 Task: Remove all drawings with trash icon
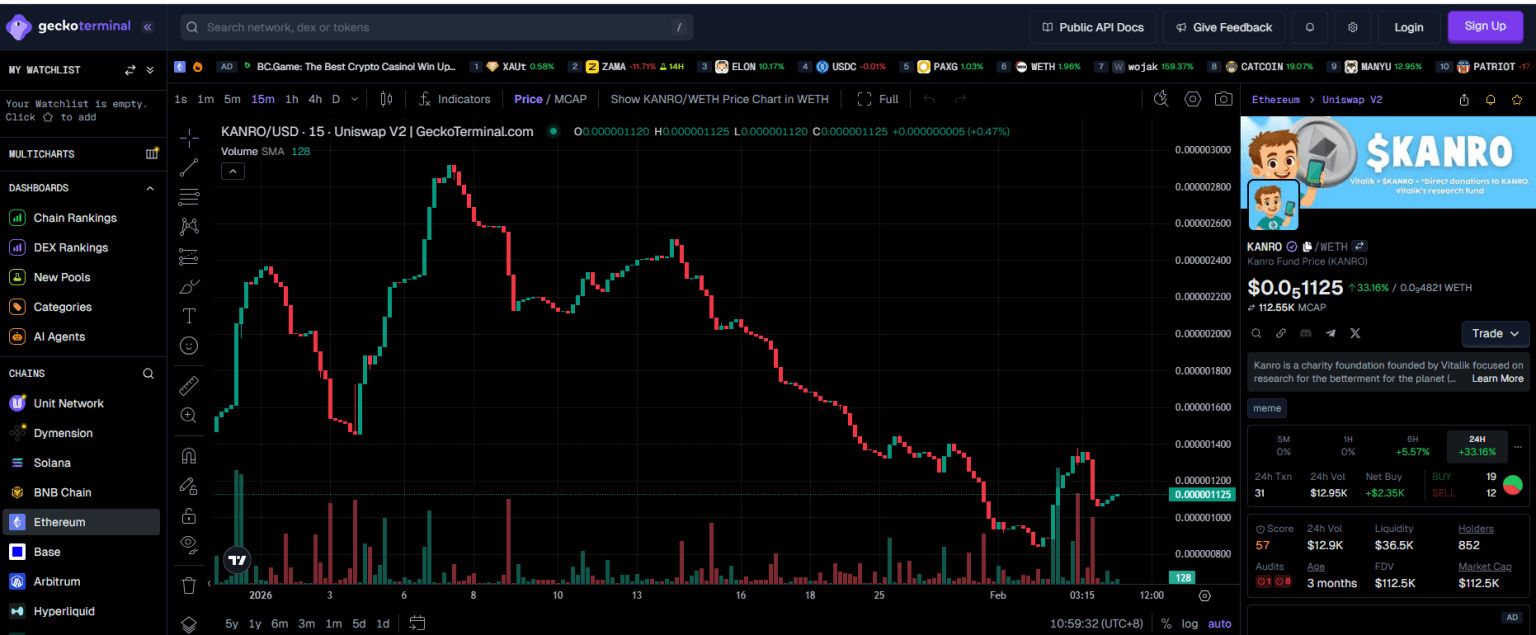[188, 584]
